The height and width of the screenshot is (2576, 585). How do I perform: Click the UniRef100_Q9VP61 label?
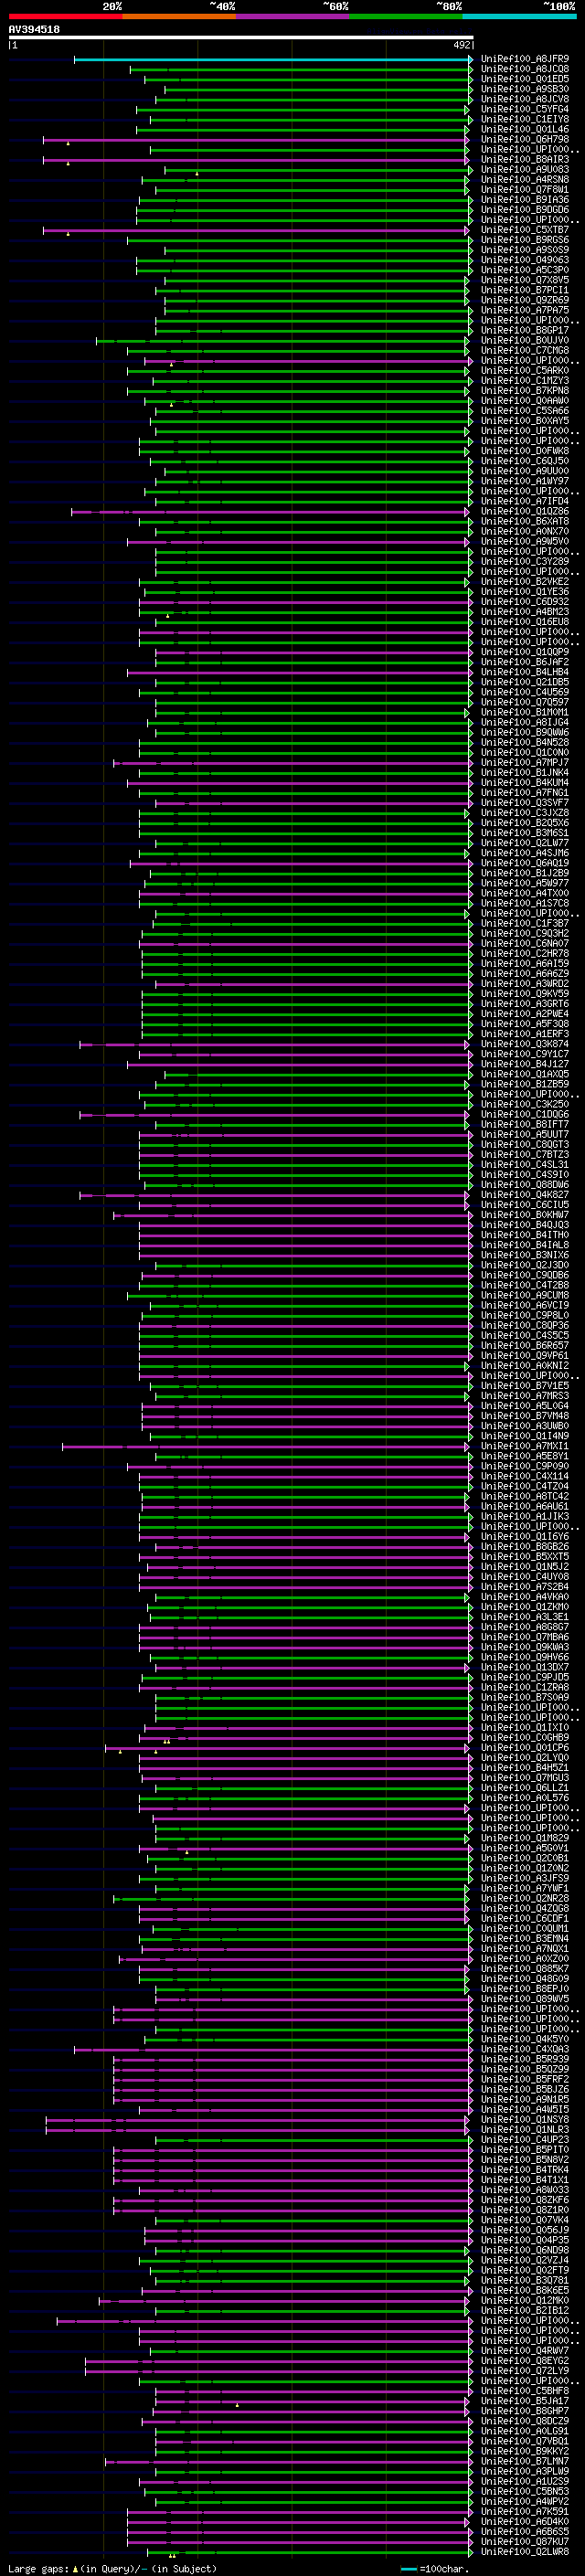(x=525, y=1356)
